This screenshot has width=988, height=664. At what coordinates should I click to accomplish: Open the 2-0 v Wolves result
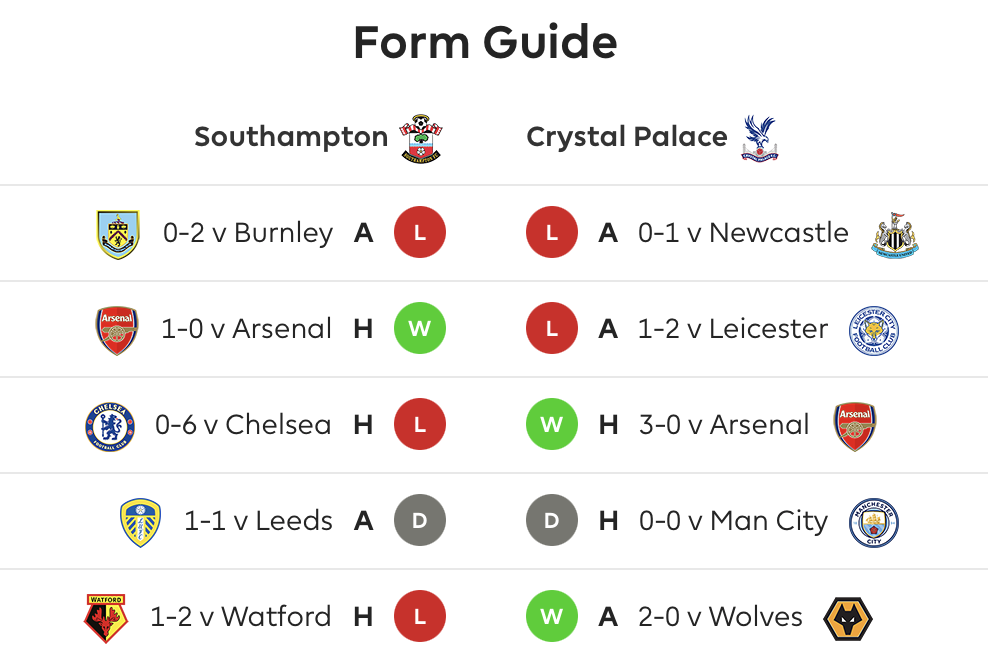[720, 617]
